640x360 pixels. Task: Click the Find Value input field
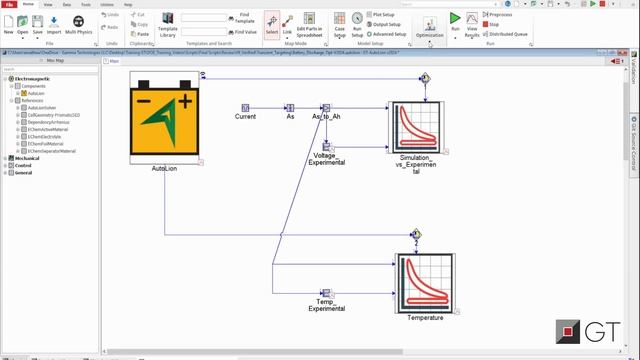click(x=204, y=32)
